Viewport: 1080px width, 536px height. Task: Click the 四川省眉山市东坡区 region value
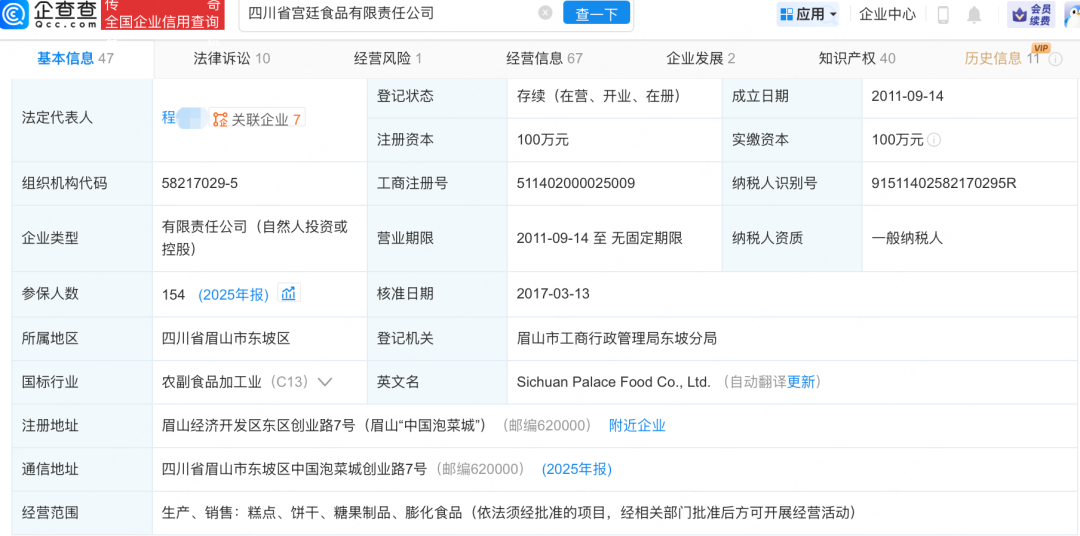[226, 338]
